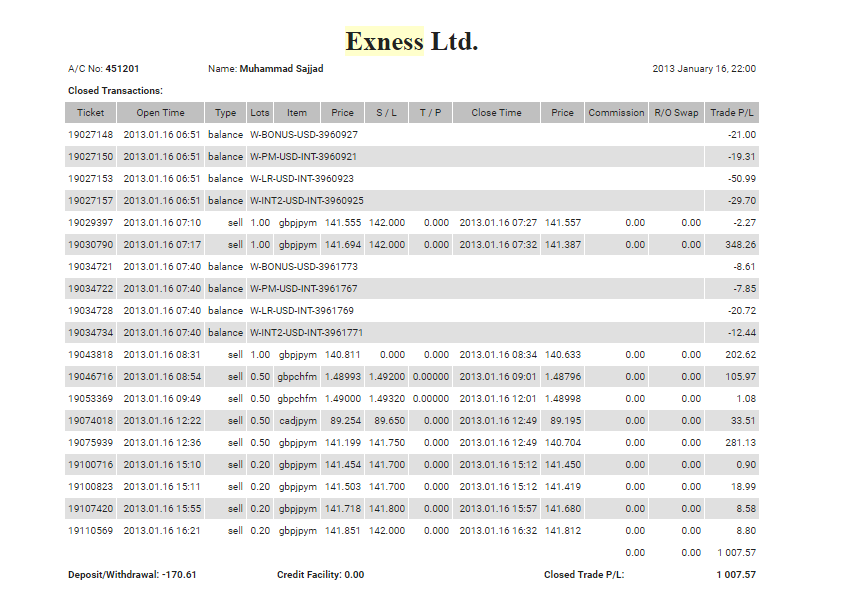
Task: Click the Ticket column header
Action: 90,112
